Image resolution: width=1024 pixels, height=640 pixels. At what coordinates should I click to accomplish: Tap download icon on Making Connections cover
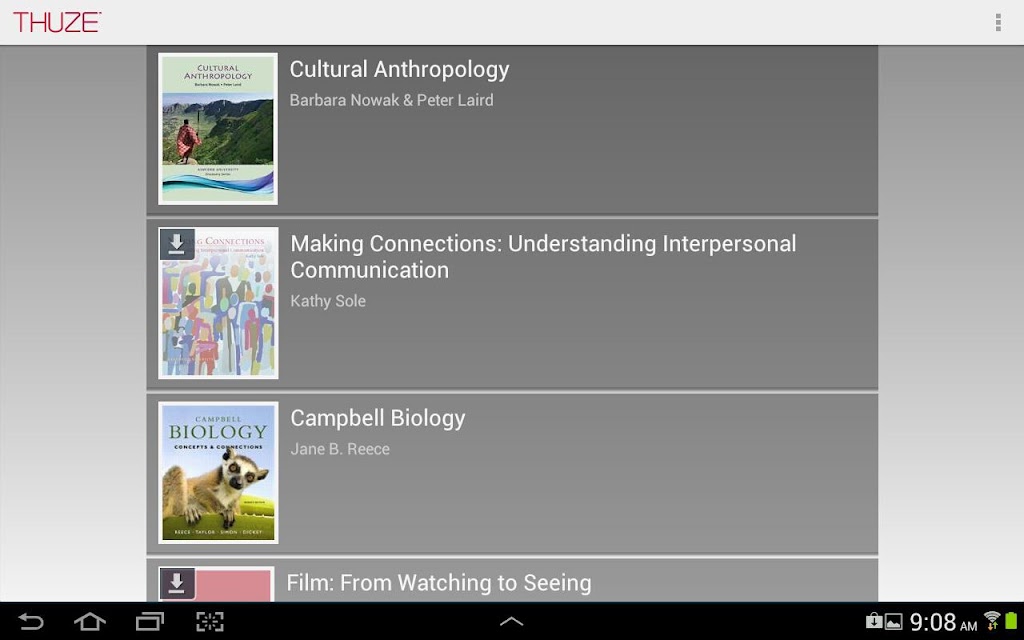(176, 244)
